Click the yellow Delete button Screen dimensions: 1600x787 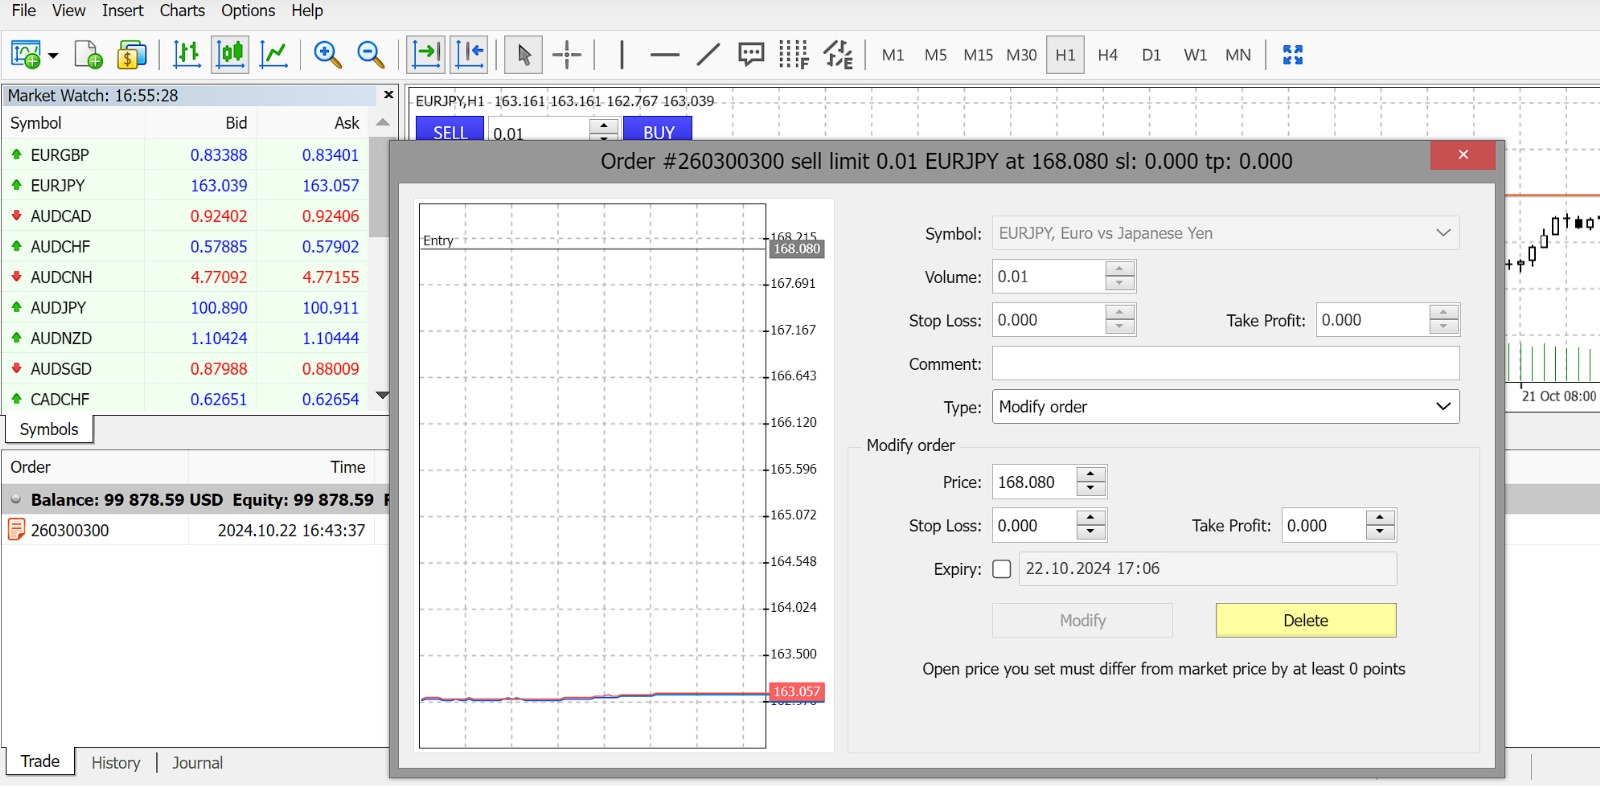coord(1305,620)
